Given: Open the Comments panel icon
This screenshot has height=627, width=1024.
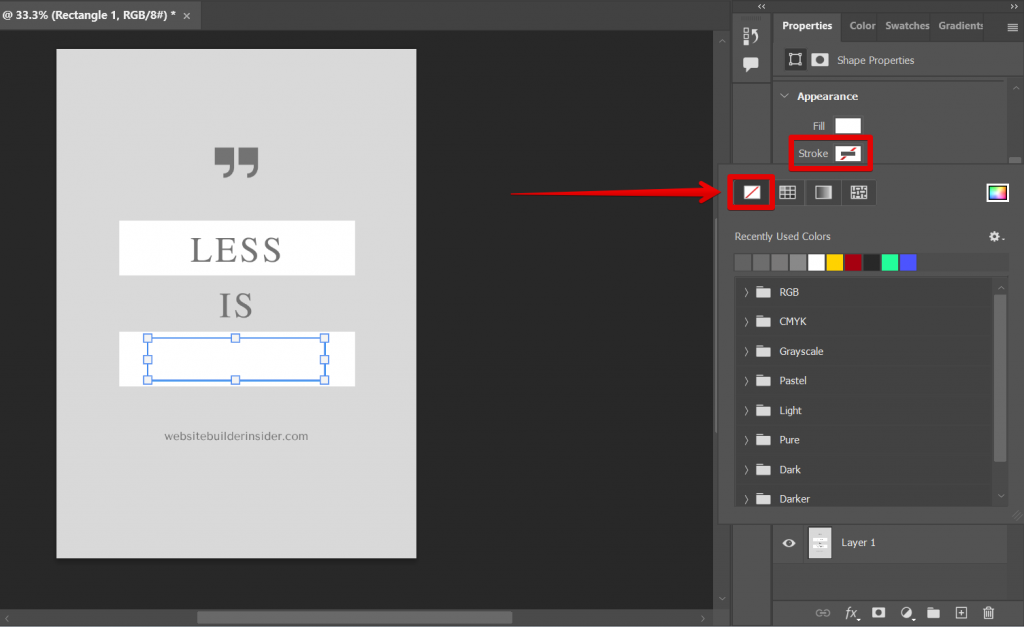Looking at the screenshot, I should 751,65.
